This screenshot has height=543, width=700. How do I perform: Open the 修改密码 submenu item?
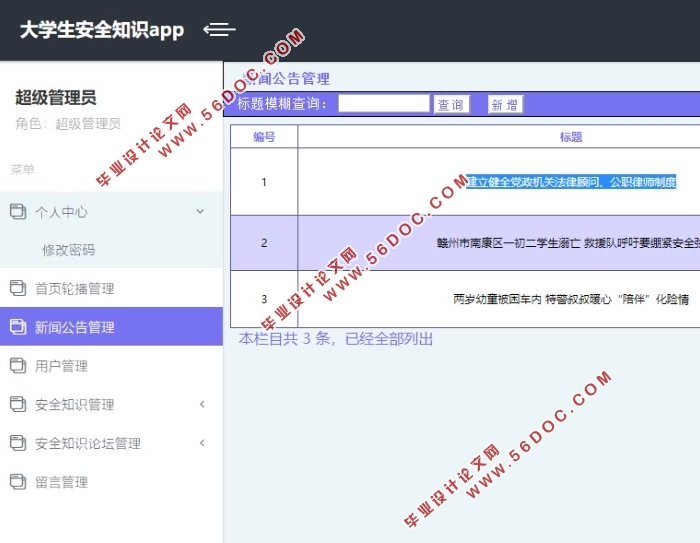pyautogui.click(x=69, y=250)
